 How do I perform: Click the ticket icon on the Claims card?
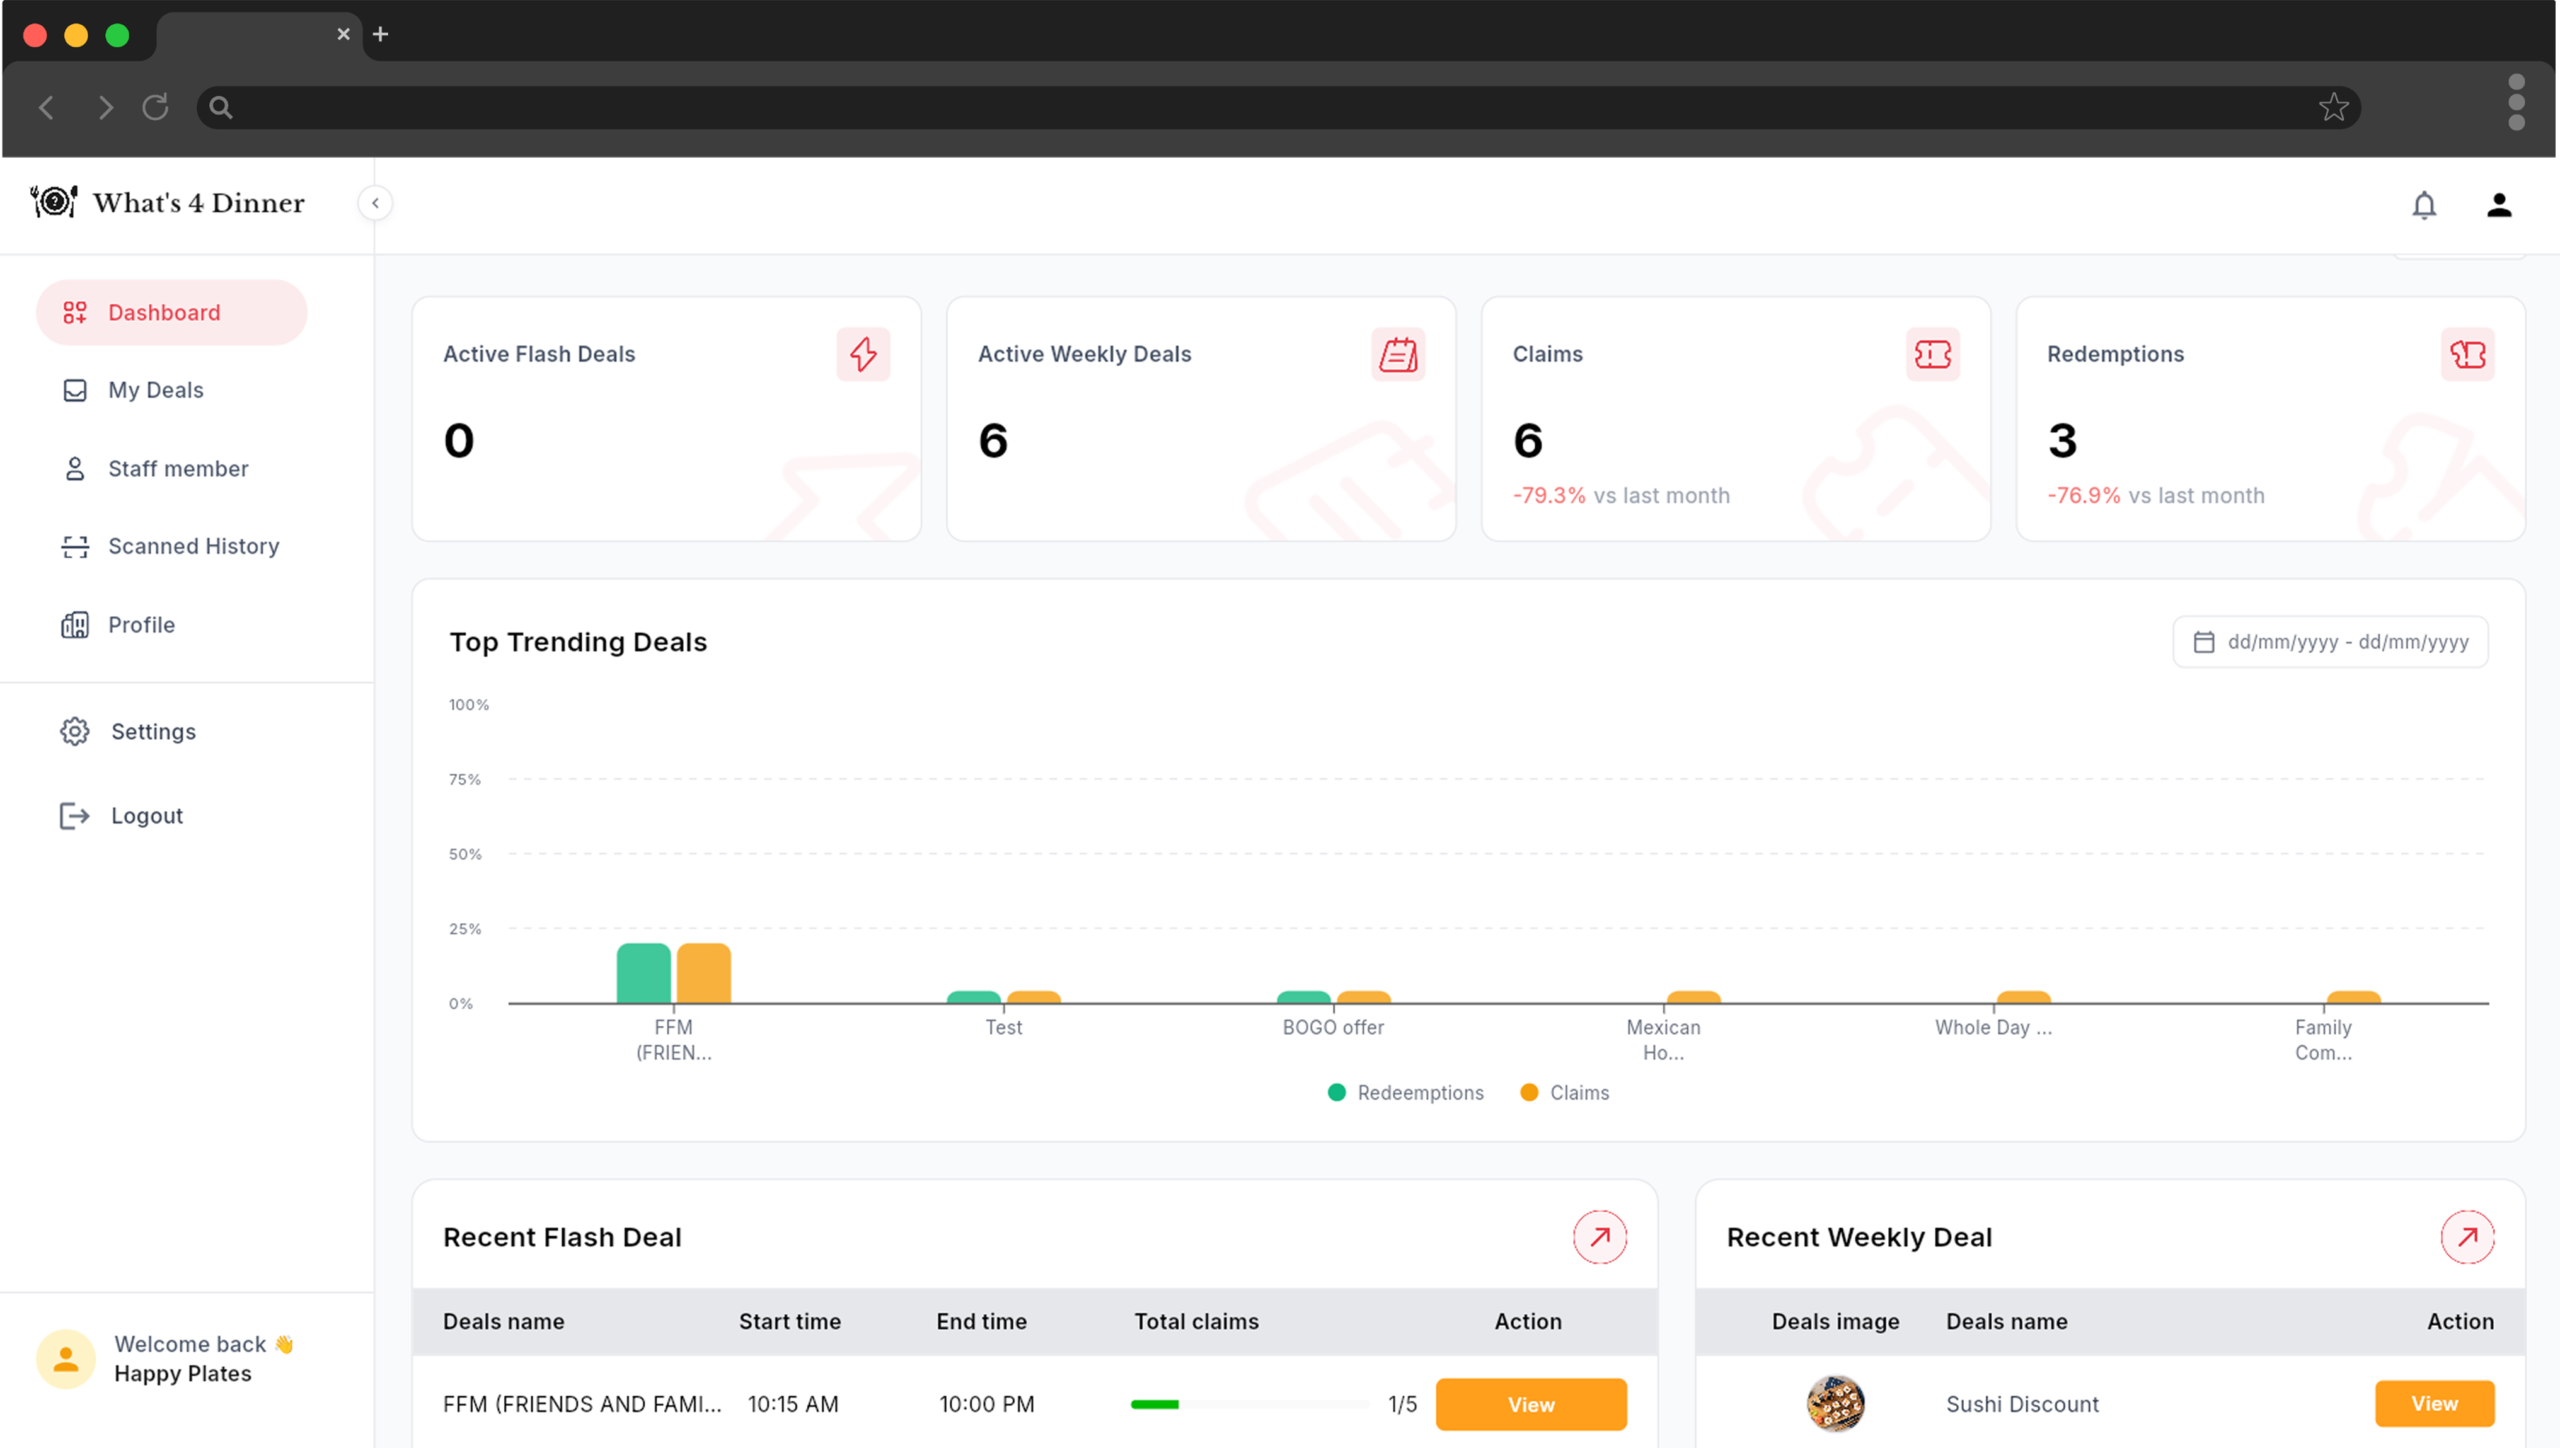click(1932, 354)
